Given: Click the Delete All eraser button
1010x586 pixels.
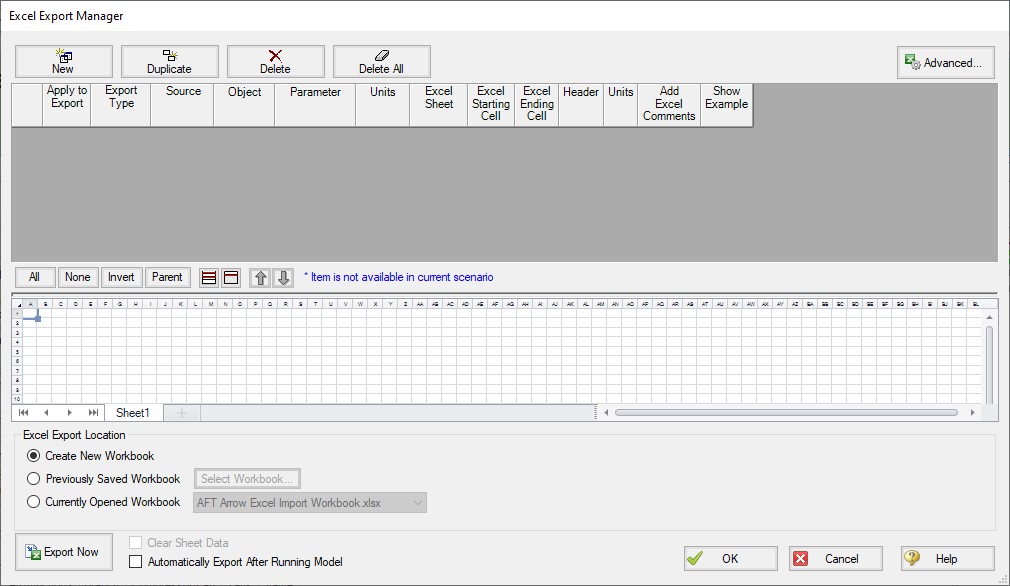Looking at the screenshot, I should tap(381, 62).
